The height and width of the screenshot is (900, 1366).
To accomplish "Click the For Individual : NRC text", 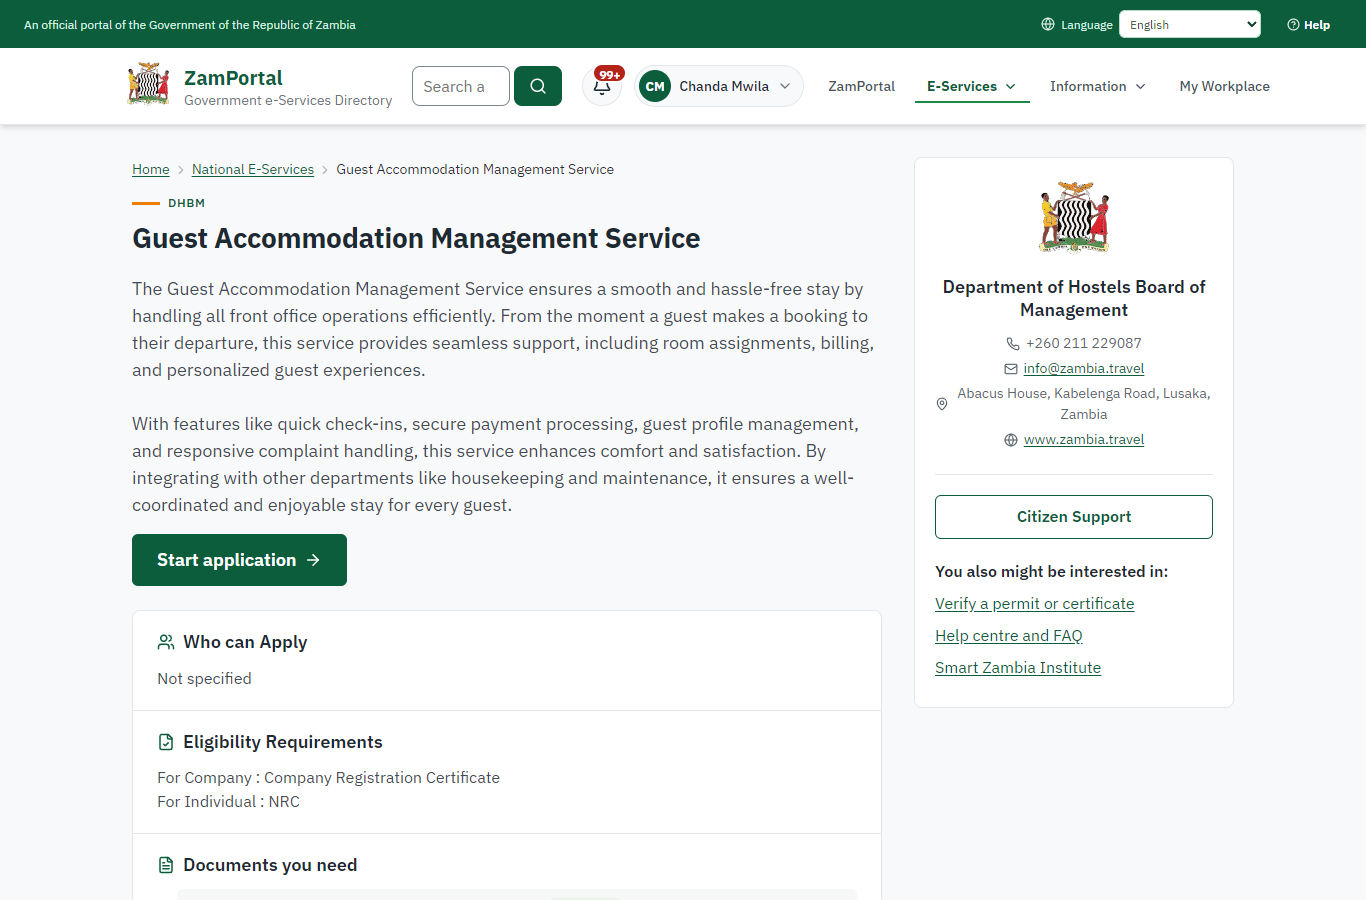I will tap(228, 801).
